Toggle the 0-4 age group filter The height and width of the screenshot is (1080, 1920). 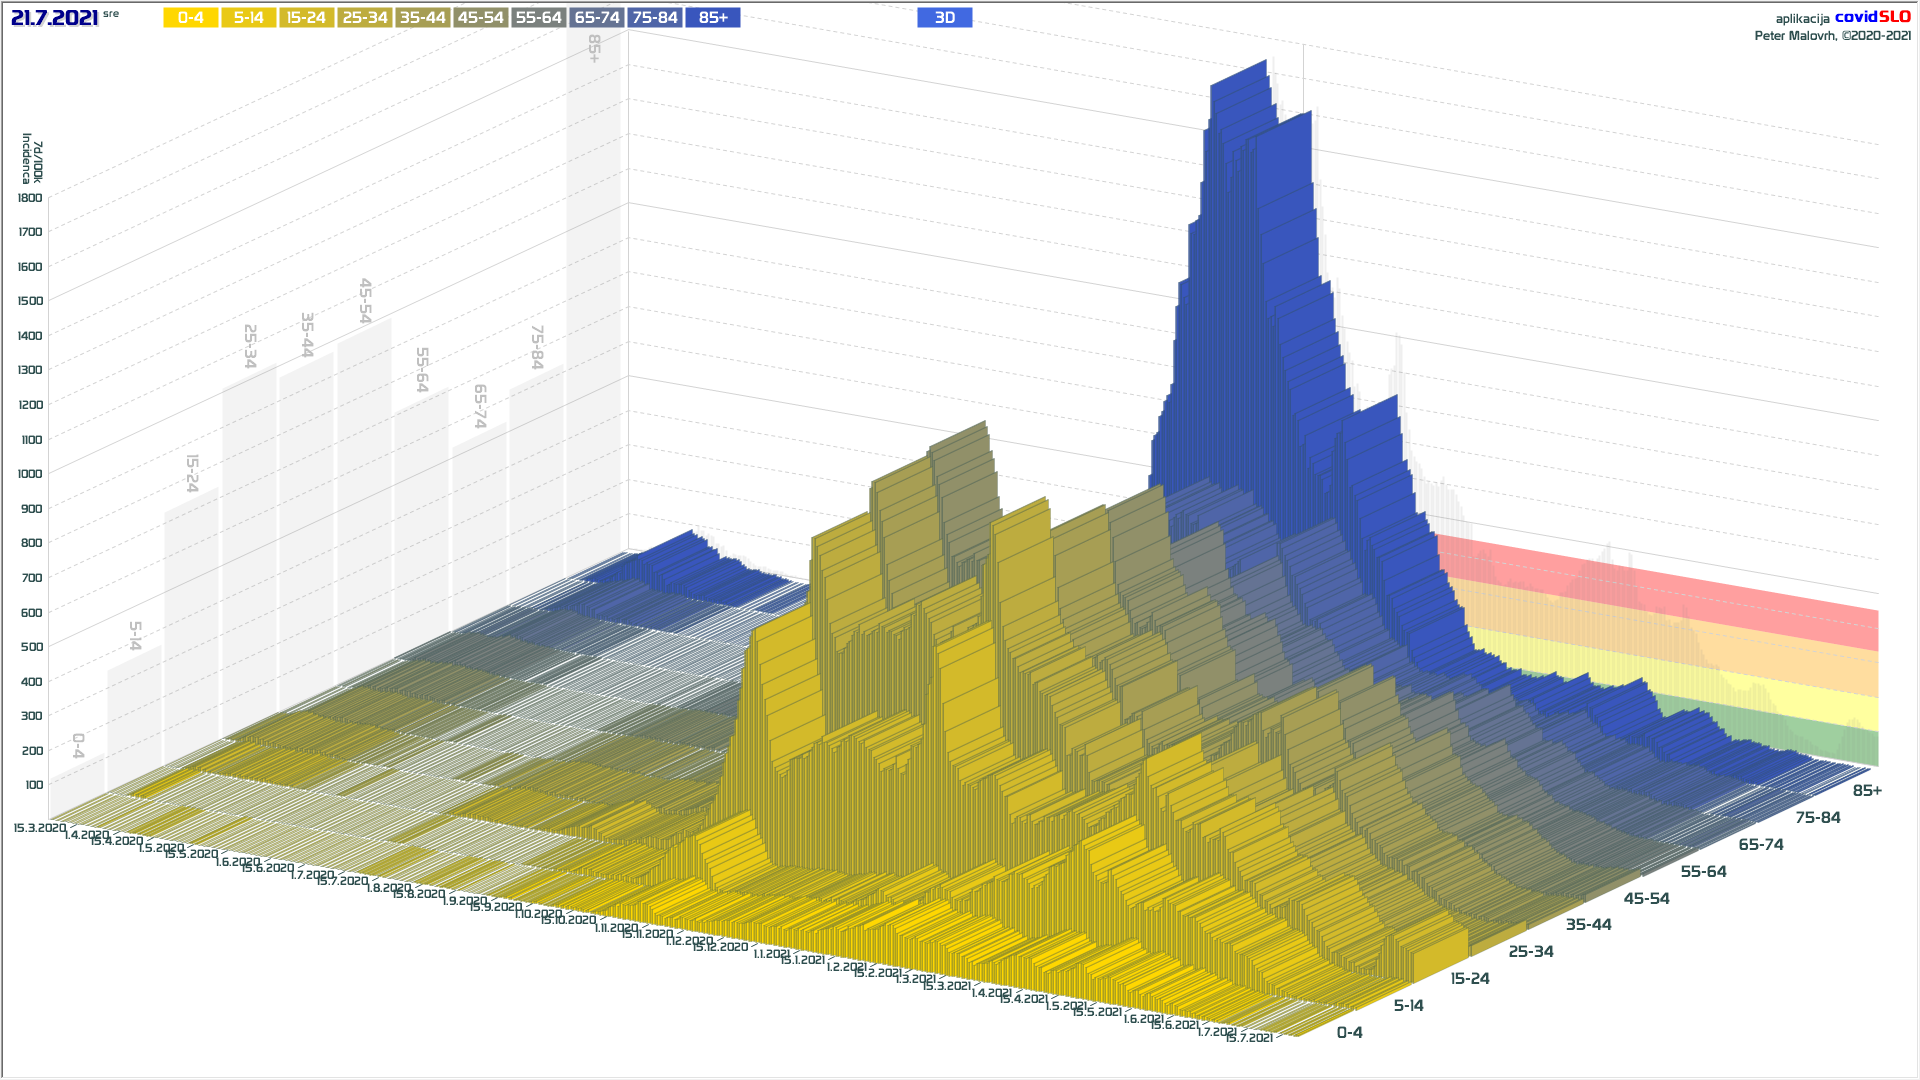coord(190,18)
